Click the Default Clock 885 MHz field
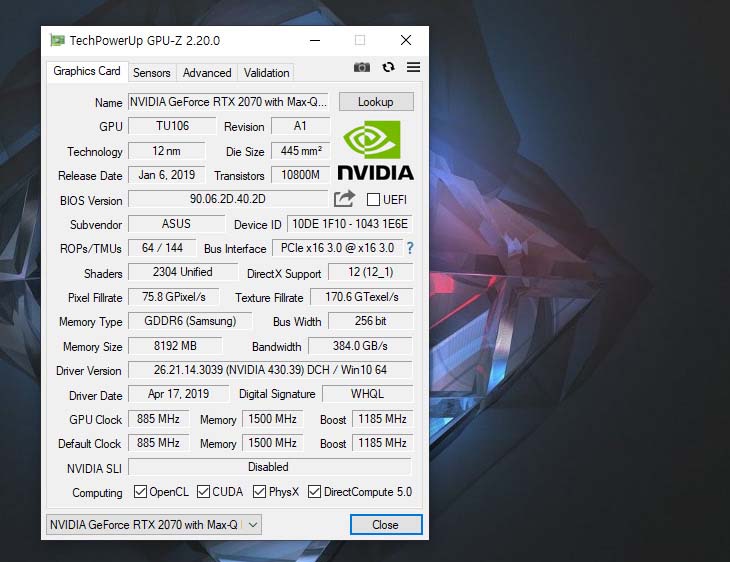Image resolution: width=730 pixels, height=562 pixels. [x=158, y=442]
